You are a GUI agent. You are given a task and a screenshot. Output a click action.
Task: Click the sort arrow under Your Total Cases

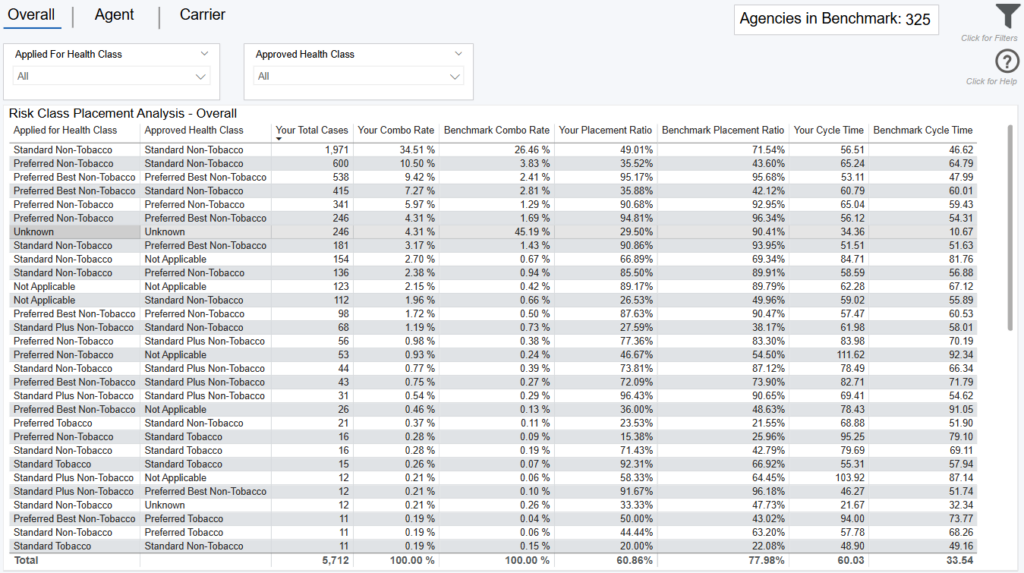(x=279, y=139)
